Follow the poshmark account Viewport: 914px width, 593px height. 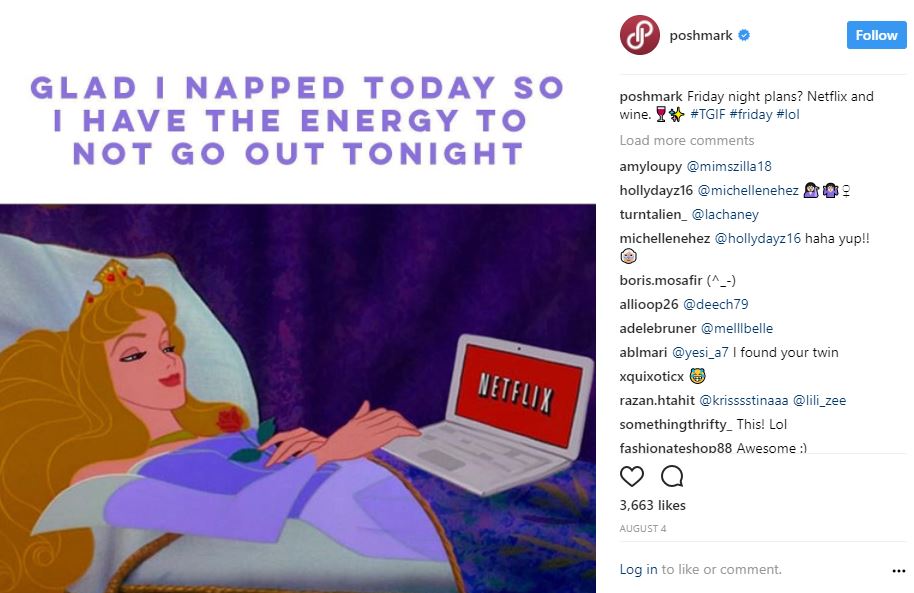point(876,35)
